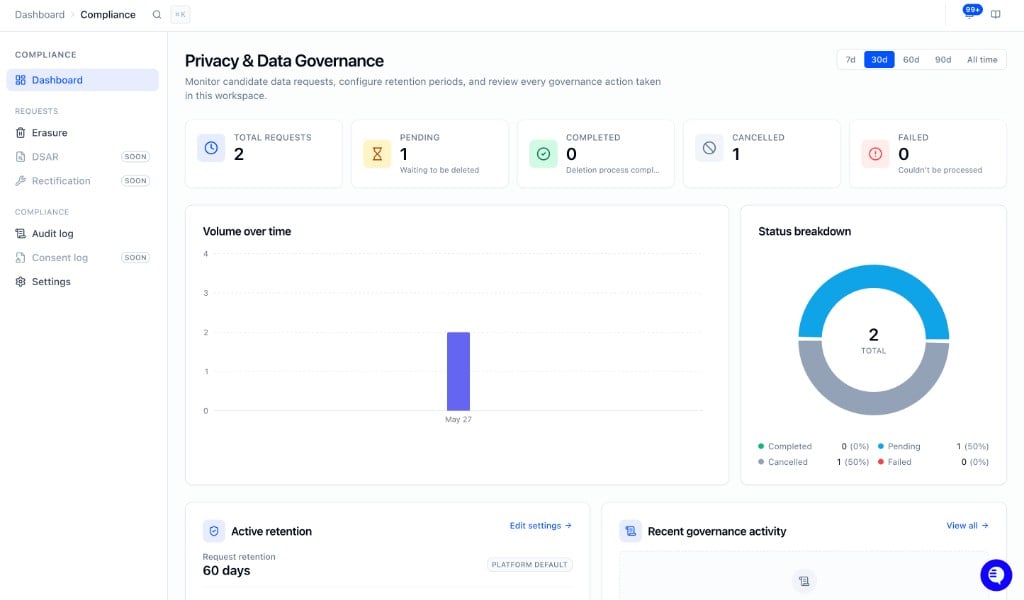Screen dimensions: 1024x600
Task: Select the 30d time range
Action: point(879,59)
